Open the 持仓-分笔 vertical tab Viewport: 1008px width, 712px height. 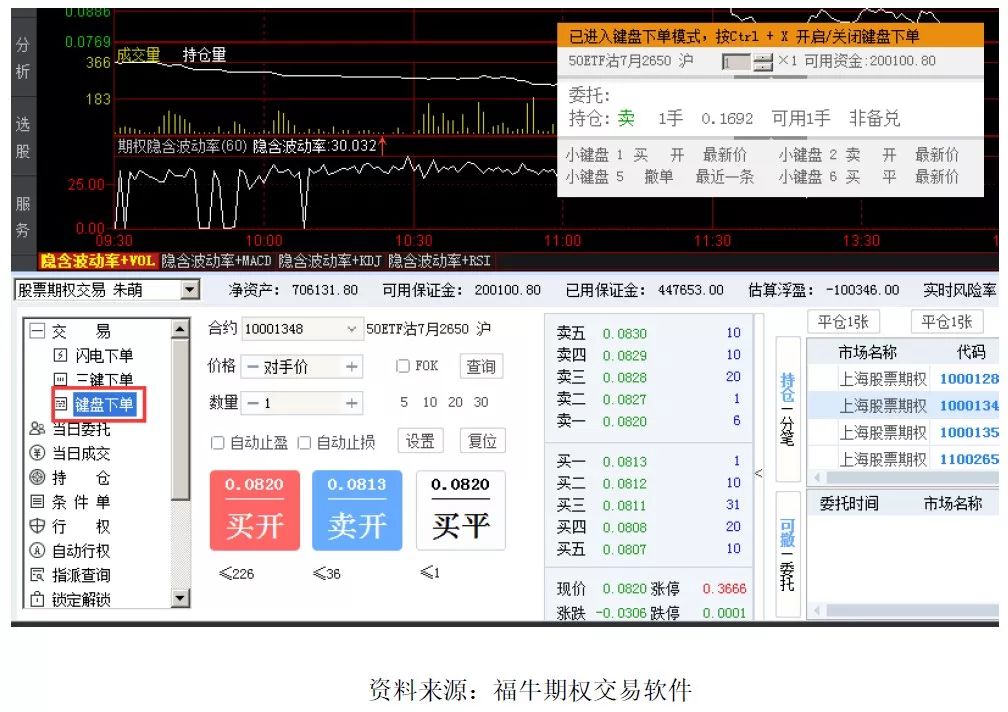(x=788, y=409)
